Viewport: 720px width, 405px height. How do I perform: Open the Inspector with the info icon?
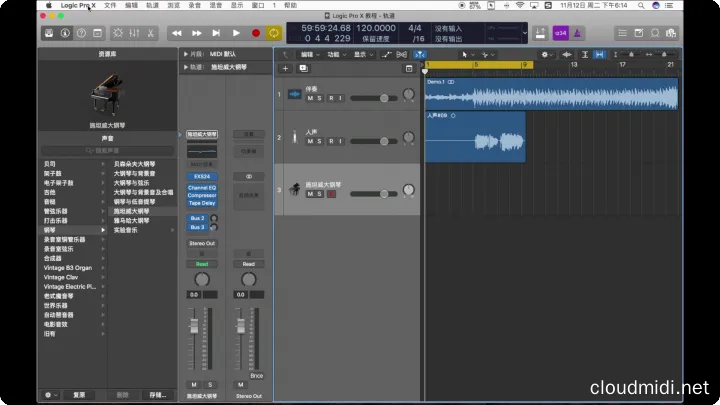click(65, 33)
